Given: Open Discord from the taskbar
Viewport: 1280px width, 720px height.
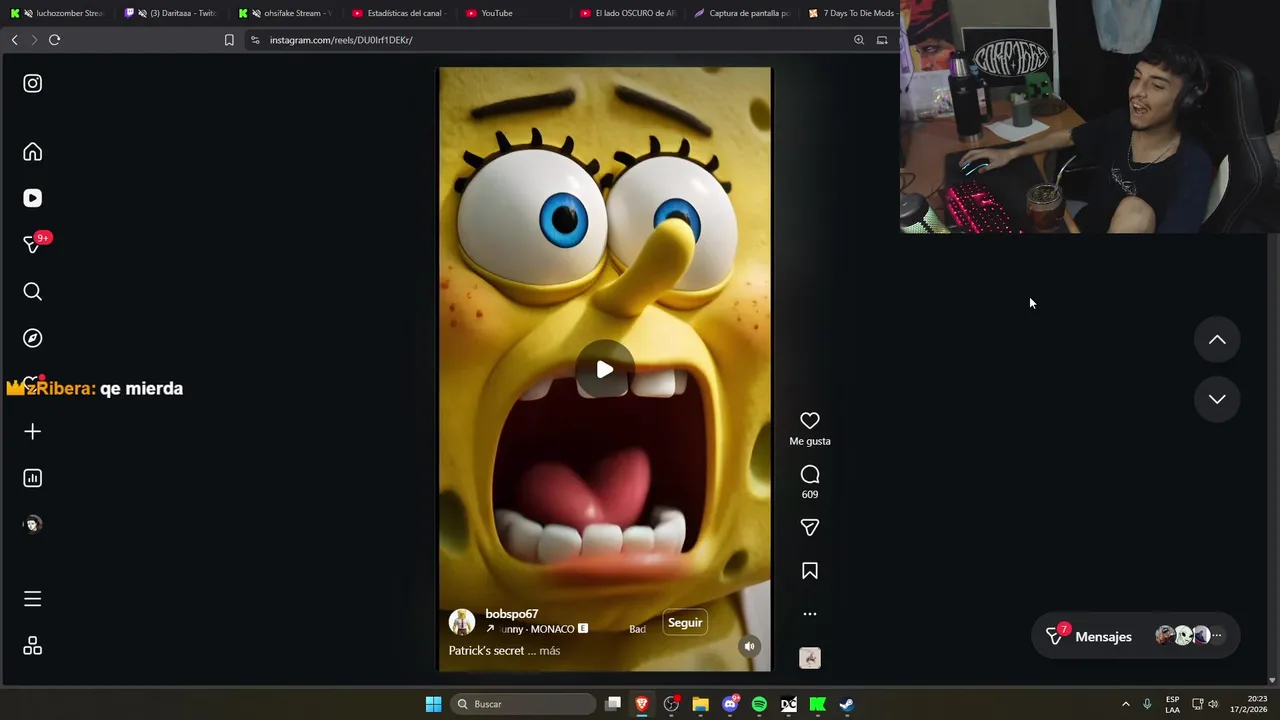Looking at the screenshot, I should pos(730,704).
